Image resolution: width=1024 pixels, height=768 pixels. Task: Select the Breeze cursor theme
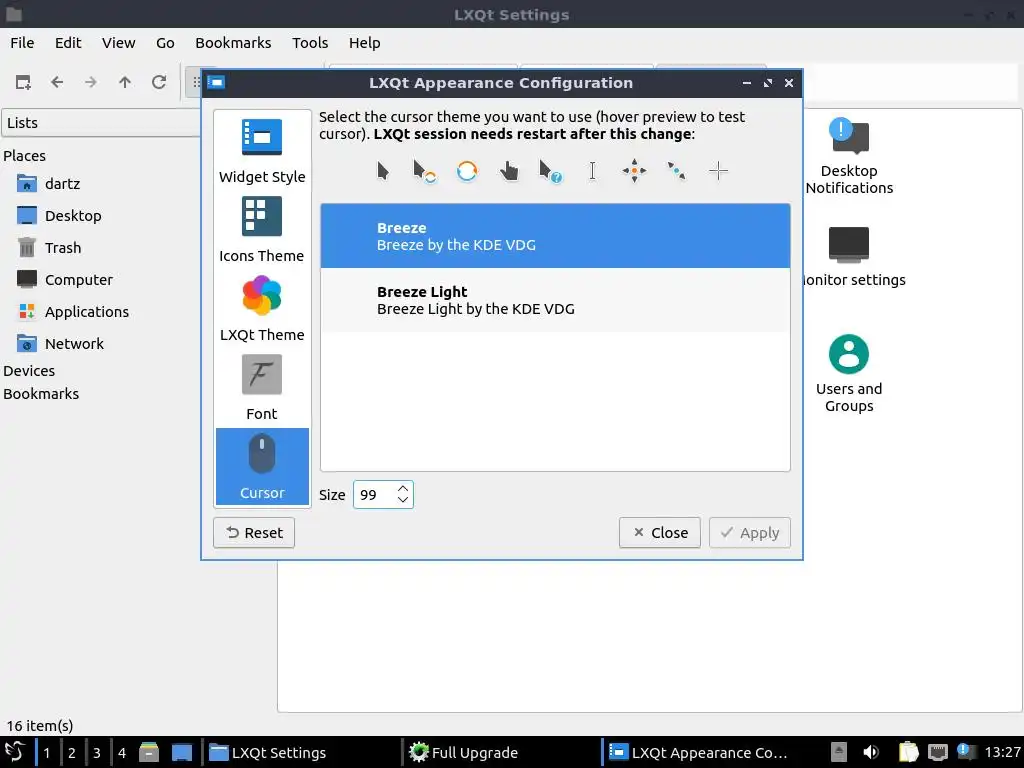tap(555, 236)
